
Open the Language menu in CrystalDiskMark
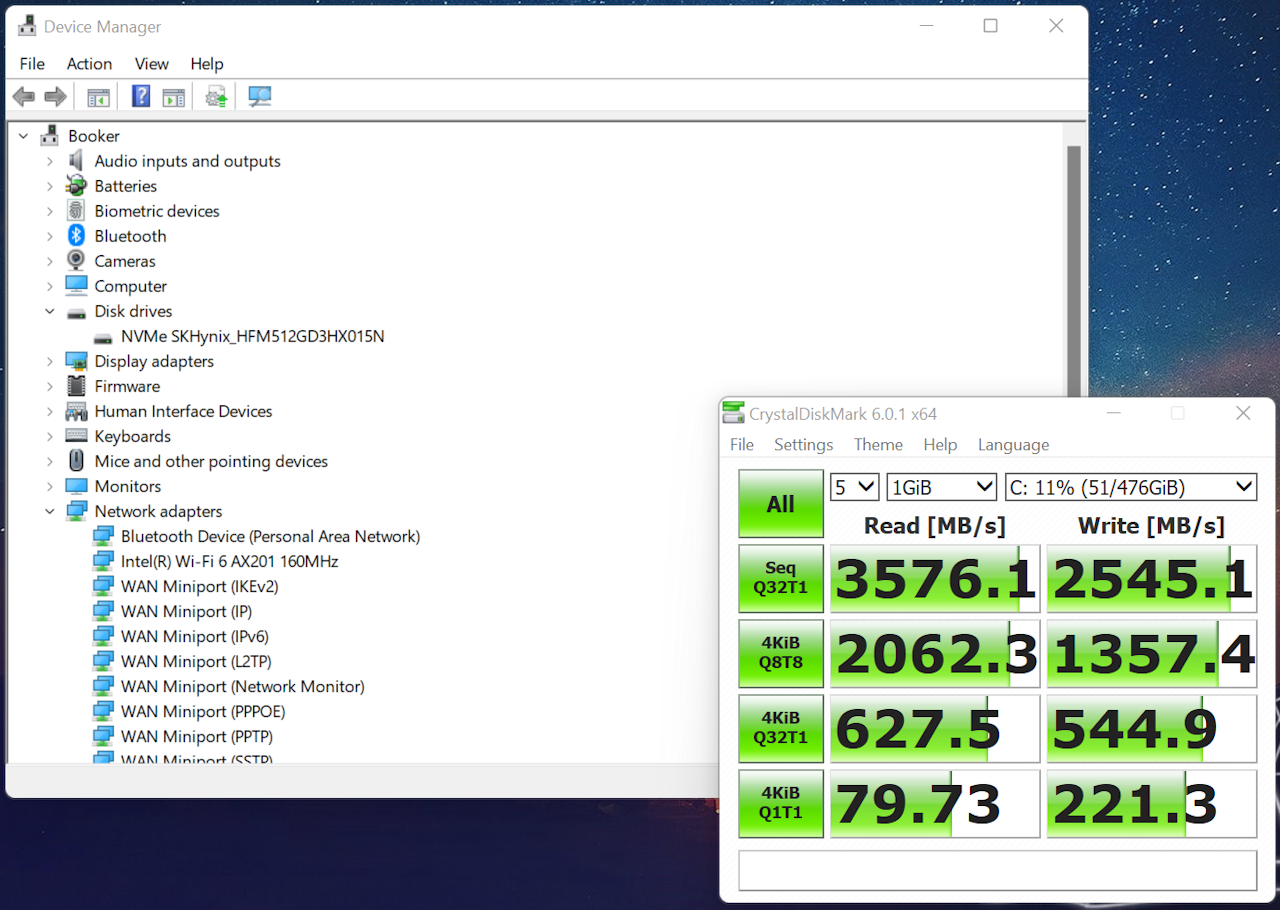click(1013, 445)
